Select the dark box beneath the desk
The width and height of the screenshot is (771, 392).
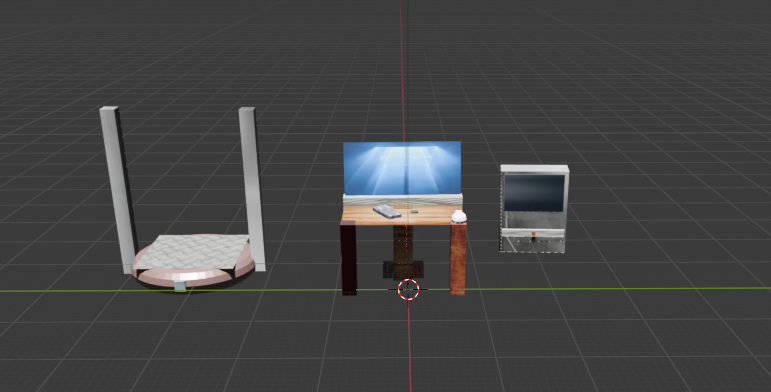[403, 270]
